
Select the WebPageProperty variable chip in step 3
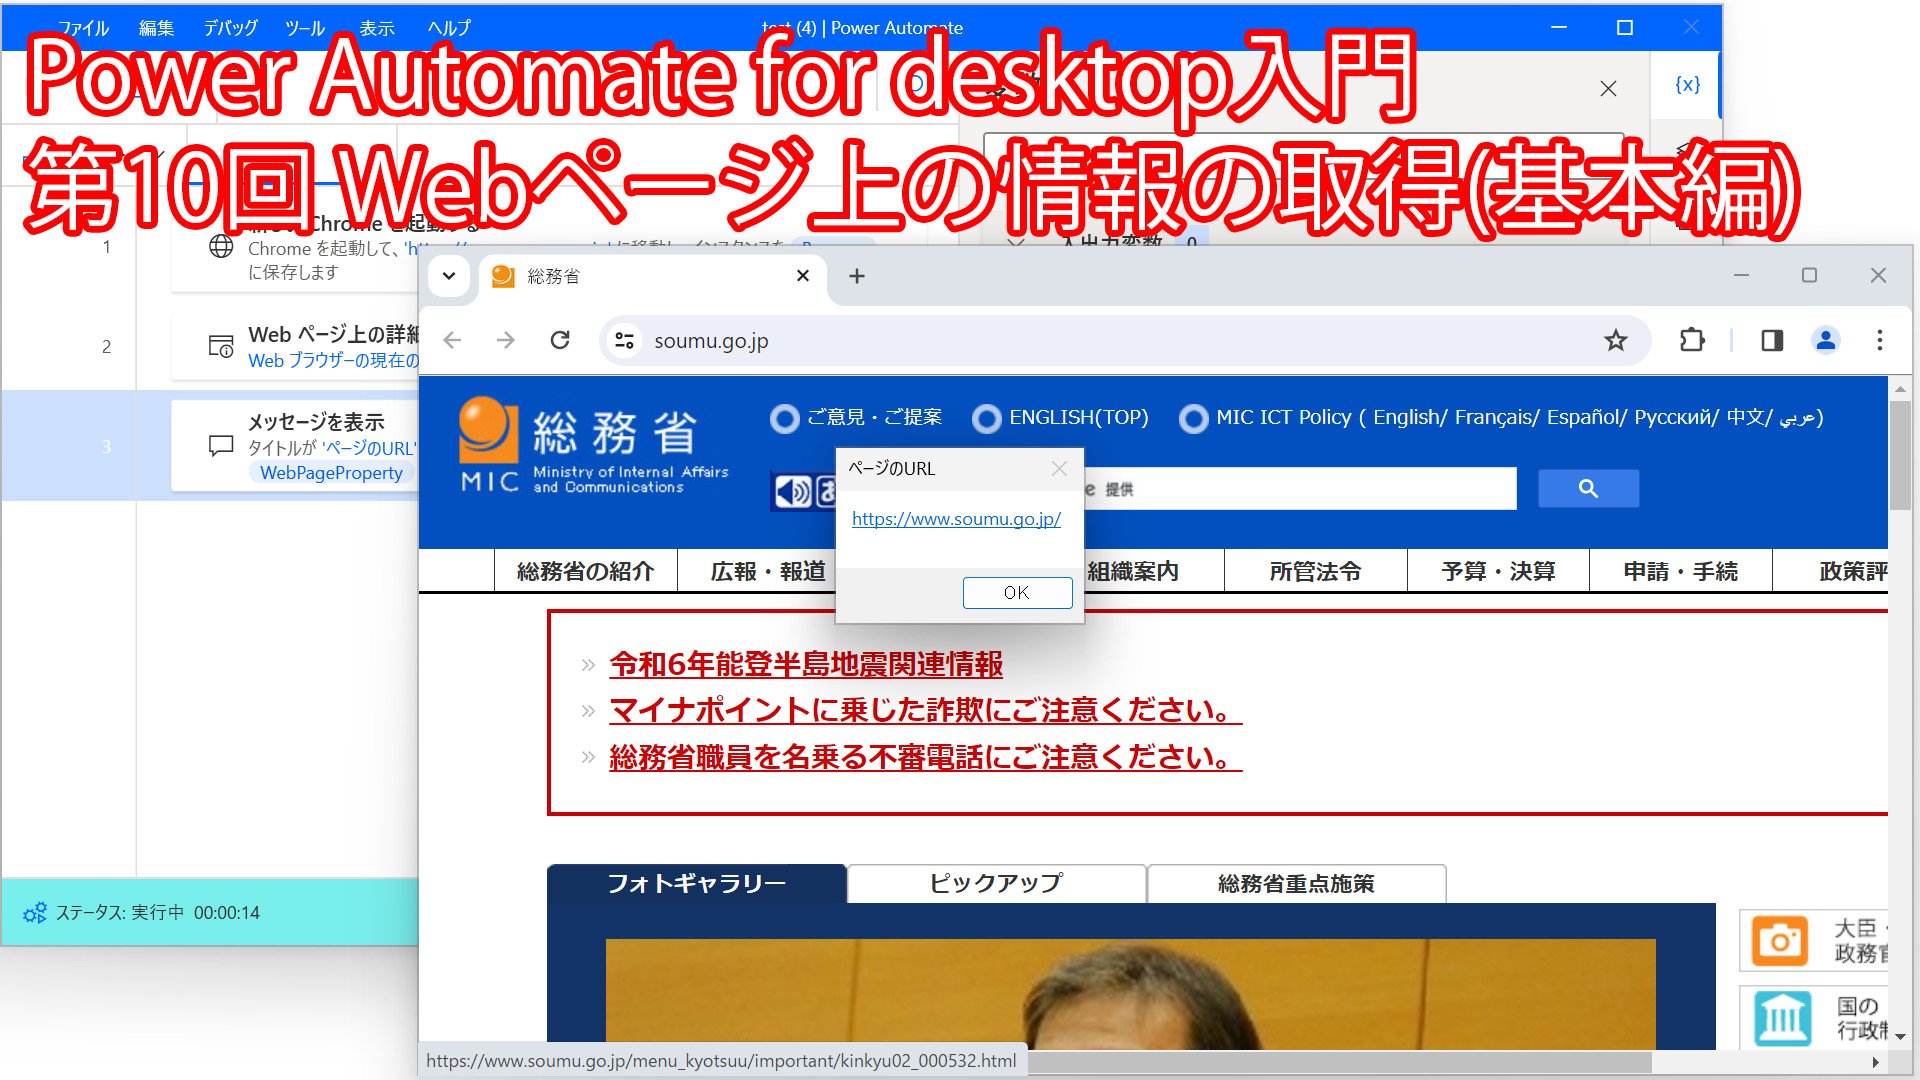(x=331, y=473)
